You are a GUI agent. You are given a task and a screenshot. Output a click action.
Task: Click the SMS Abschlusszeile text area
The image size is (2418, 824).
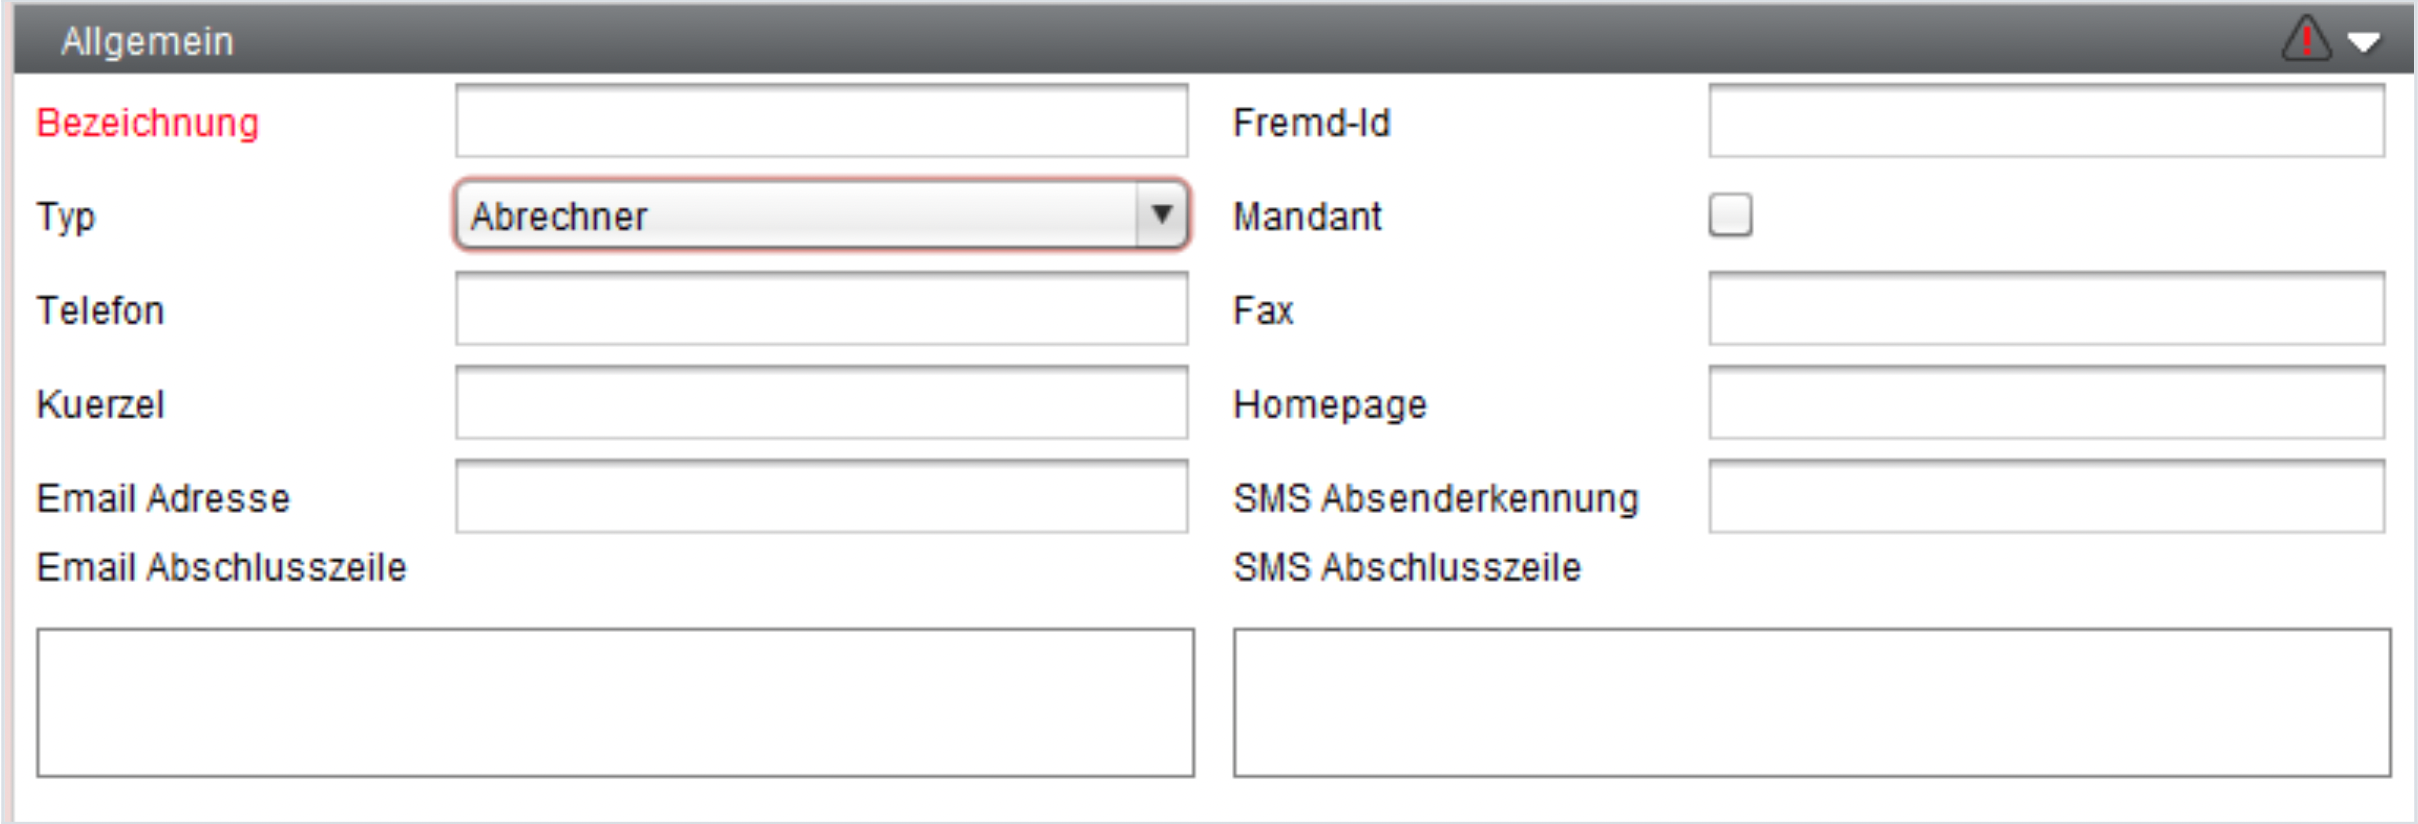click(x=1812, y=703)
